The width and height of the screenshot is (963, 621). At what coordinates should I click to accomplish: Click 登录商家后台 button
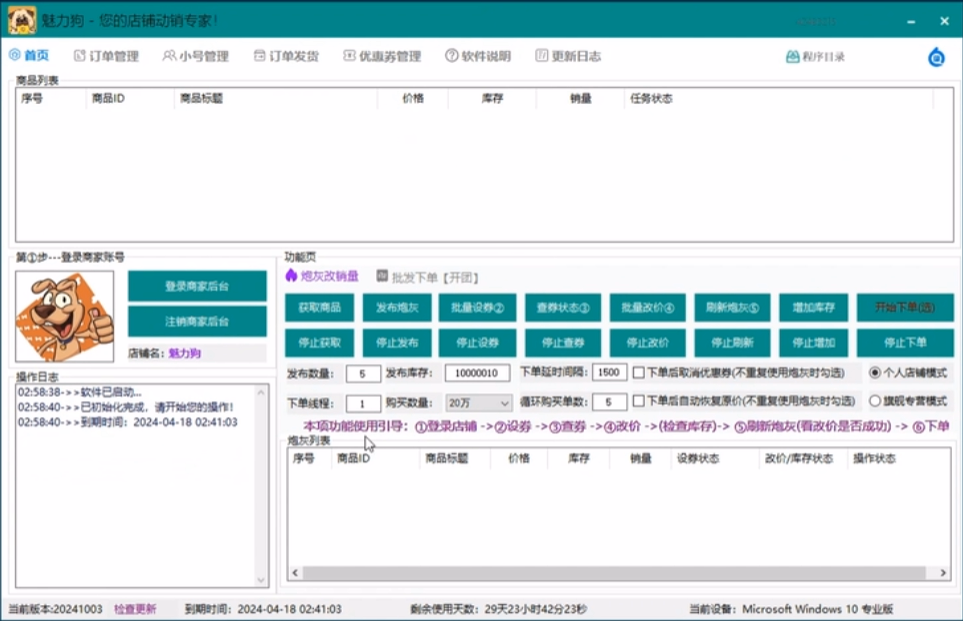point(197,286)
